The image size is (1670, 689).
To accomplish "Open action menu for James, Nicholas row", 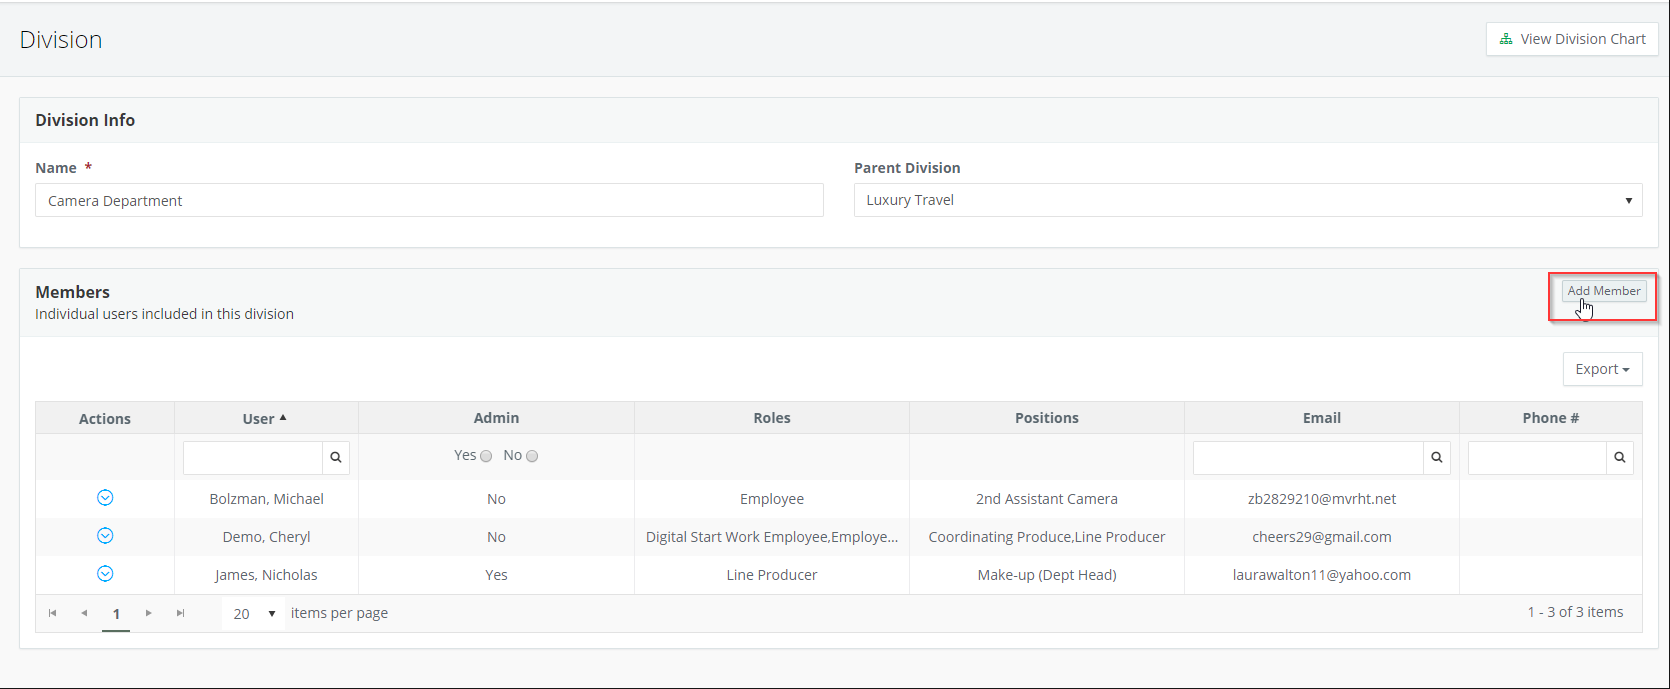I will (105, 574).
